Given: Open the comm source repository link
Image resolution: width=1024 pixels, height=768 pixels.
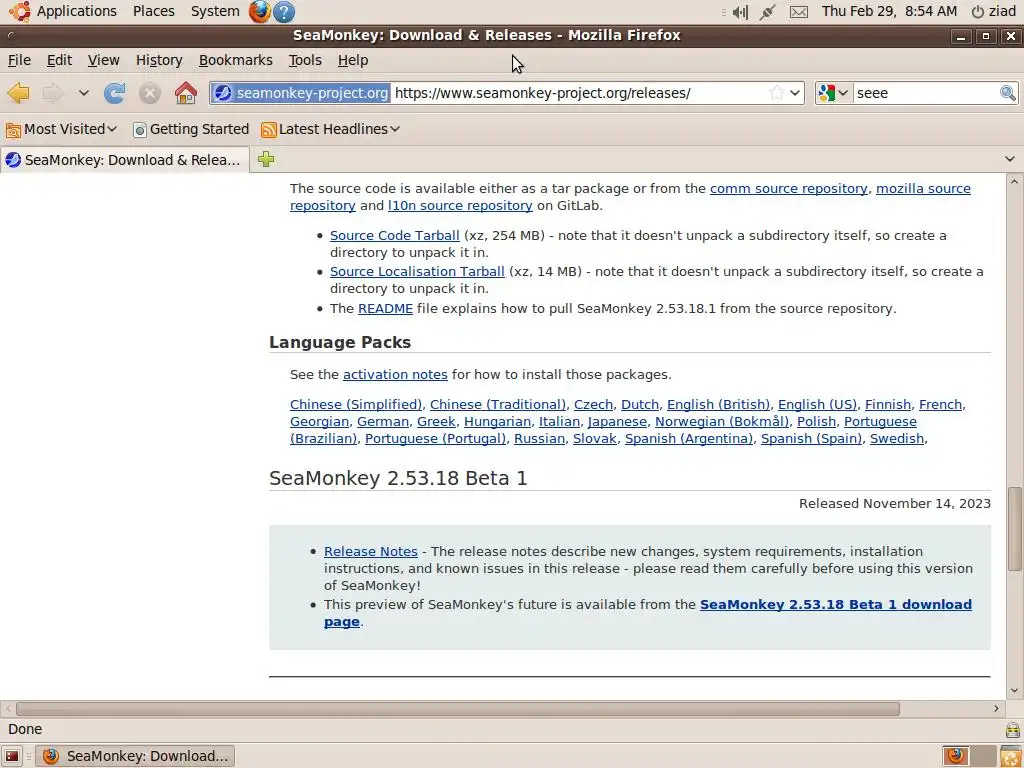Looking at the screenshot, I should click(x=788, y=189).
